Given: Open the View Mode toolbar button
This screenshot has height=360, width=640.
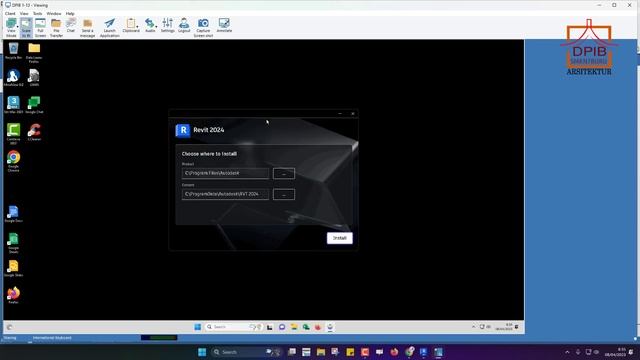Looking at the screenshot, I should (11, 27).
